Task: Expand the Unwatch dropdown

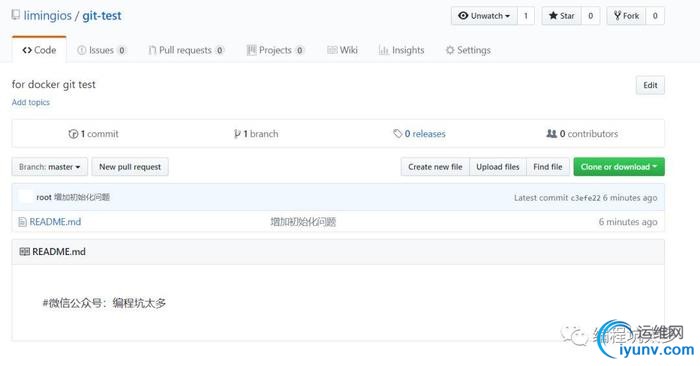Action: pos(484,16)
